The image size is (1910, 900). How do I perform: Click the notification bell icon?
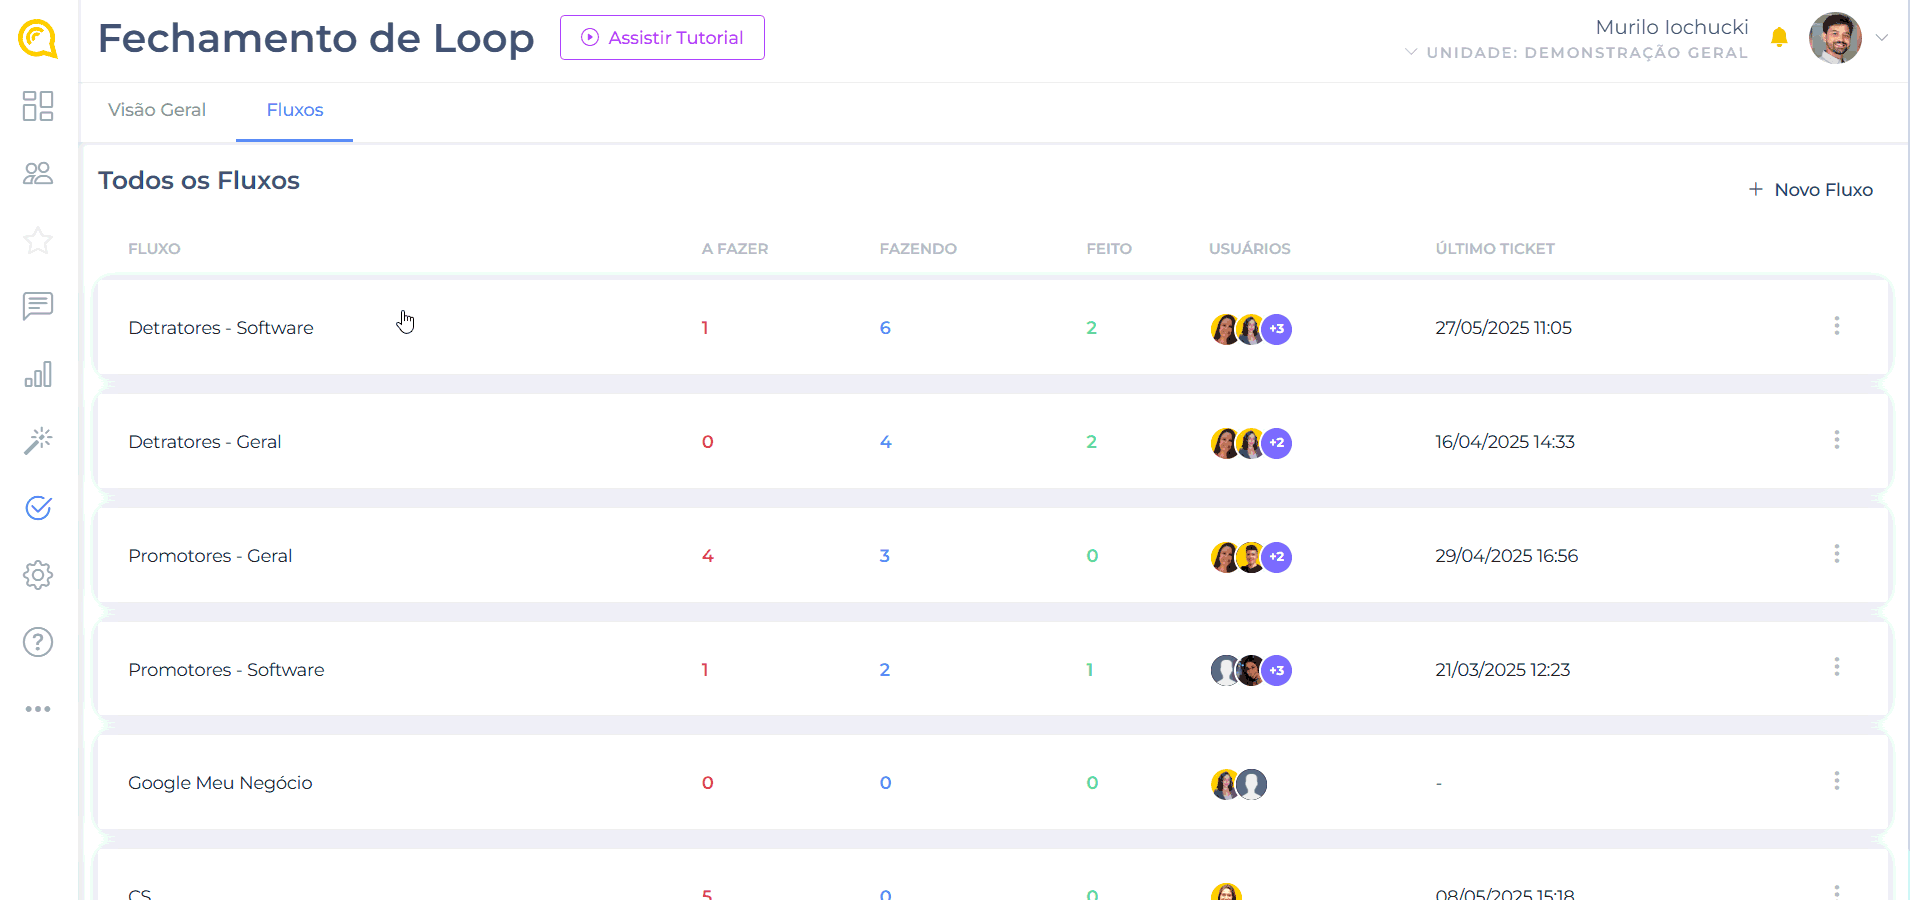coord(1779,38)
